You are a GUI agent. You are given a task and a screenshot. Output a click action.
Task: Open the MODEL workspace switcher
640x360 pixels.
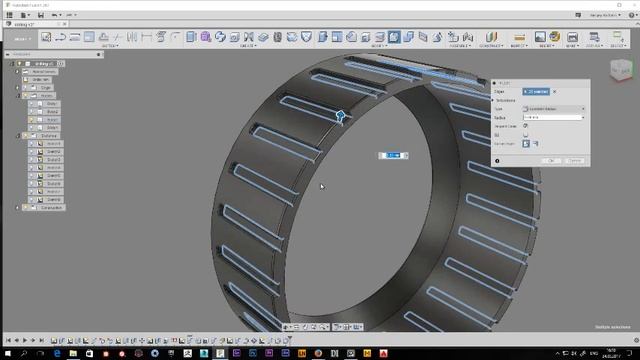(x=22, y=39)
